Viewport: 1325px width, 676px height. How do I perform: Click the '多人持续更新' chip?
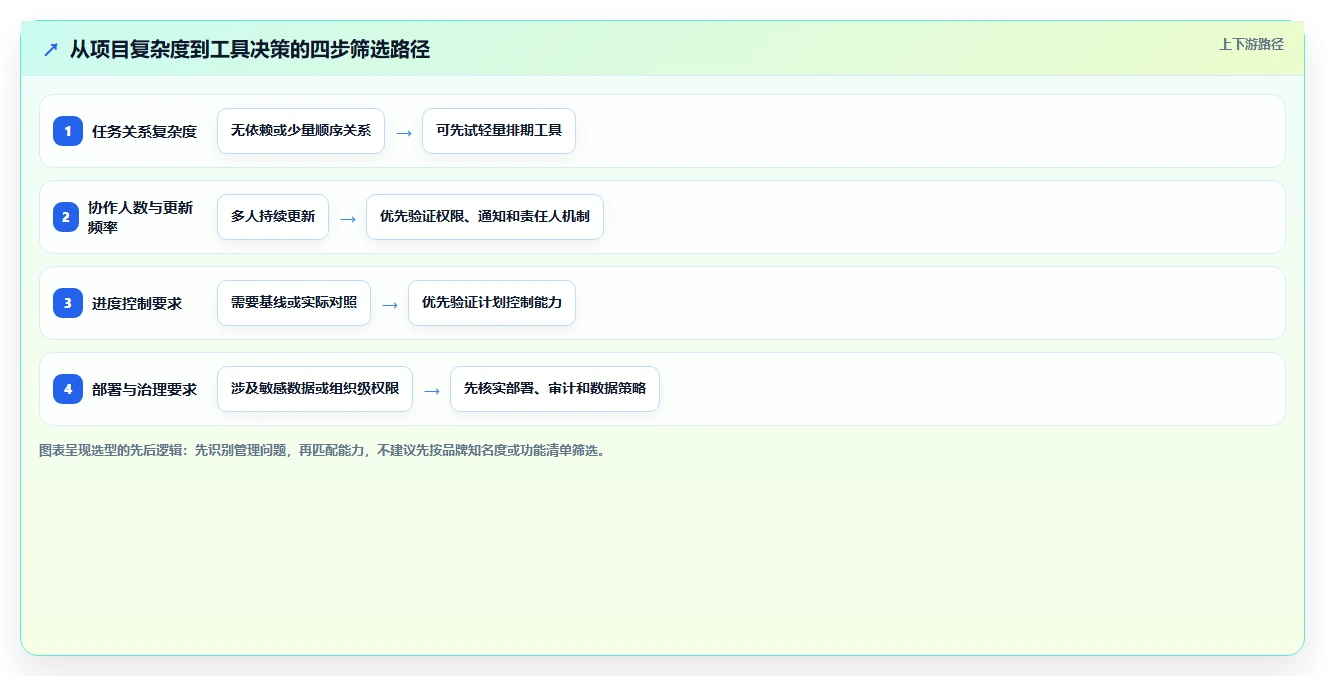point(273,217)
